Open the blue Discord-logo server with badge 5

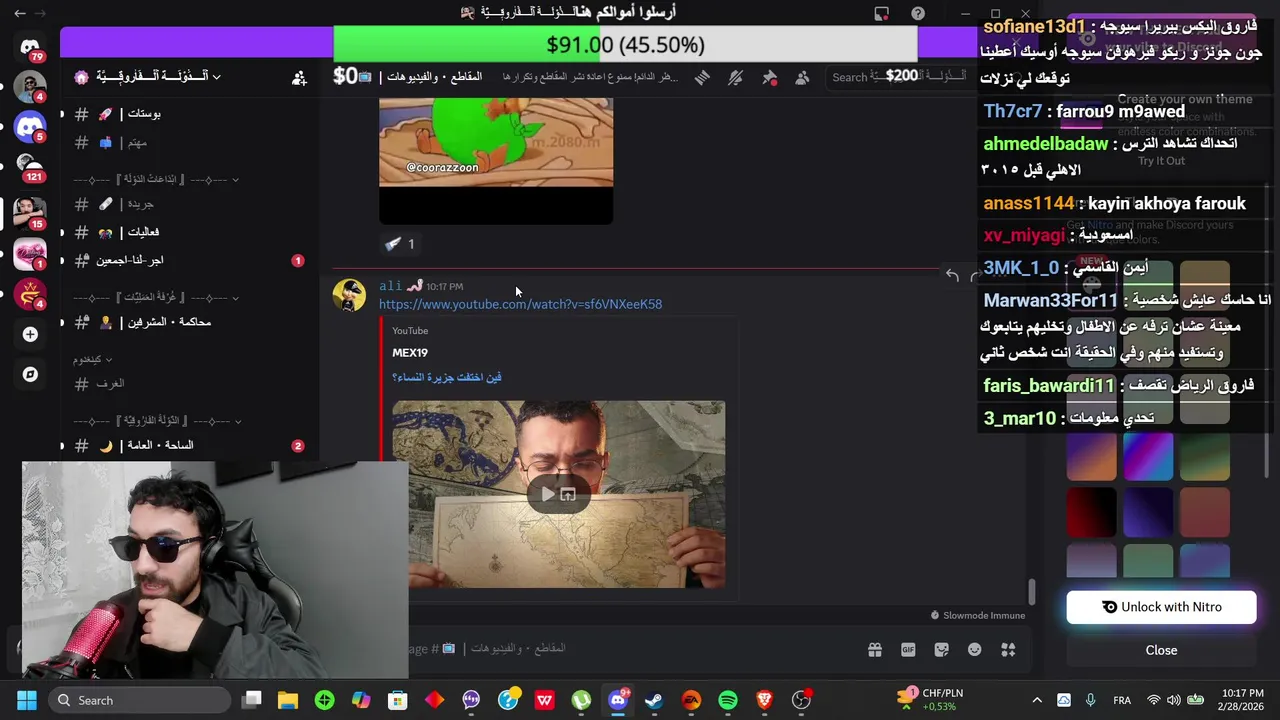point(30,127)
